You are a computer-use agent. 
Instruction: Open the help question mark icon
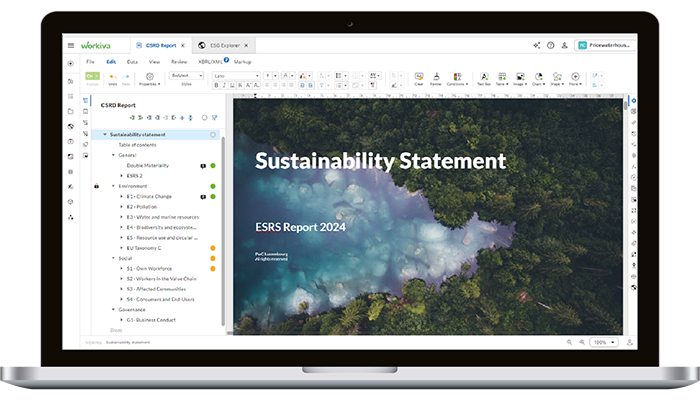pyautogui.click(x=550, y=45)
